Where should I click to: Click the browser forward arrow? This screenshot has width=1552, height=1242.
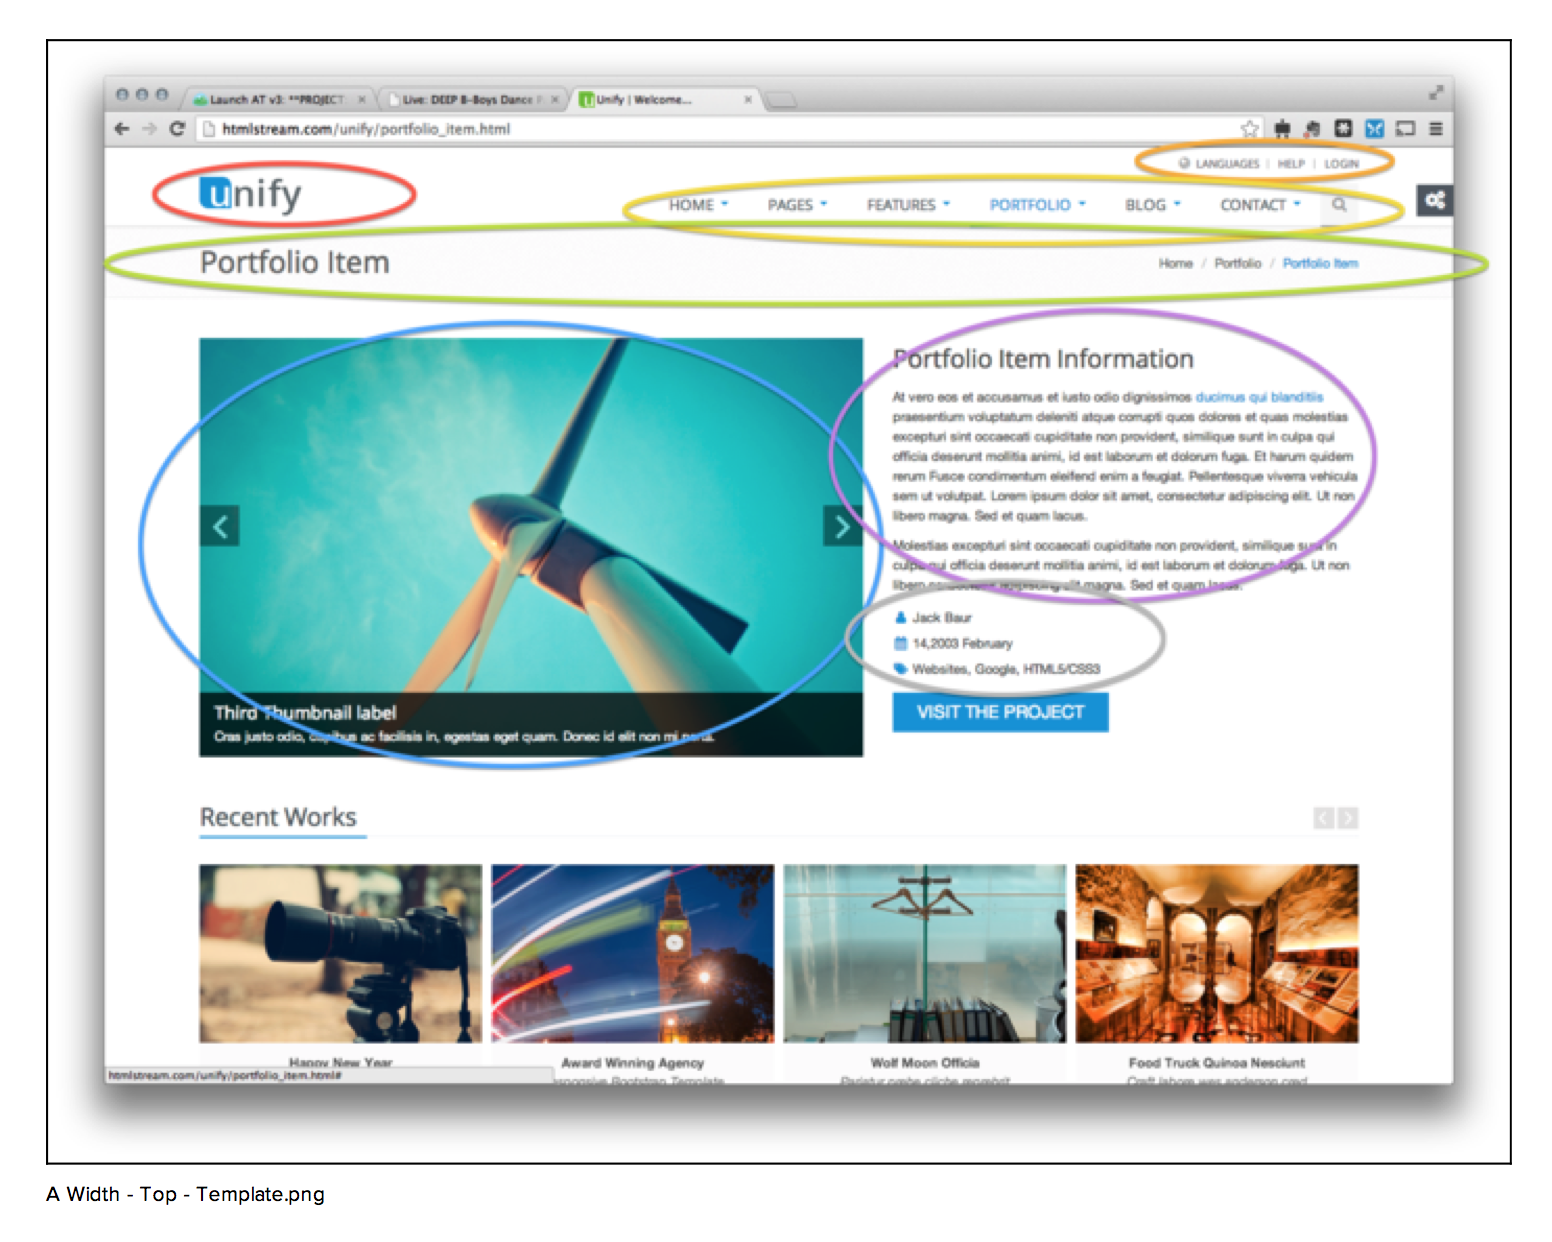tap(149, 129)
